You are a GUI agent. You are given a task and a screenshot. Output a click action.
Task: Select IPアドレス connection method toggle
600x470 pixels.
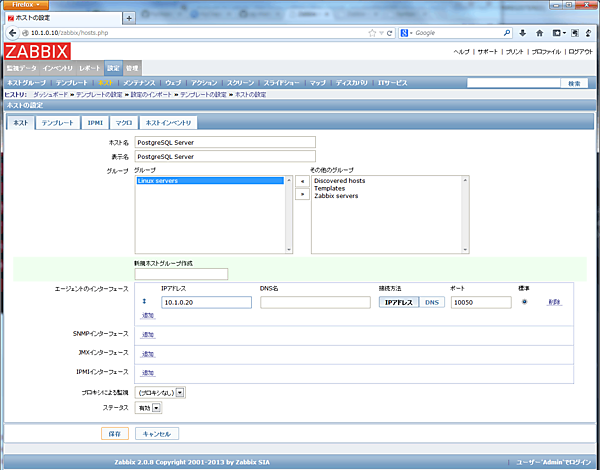coord(397,302)
